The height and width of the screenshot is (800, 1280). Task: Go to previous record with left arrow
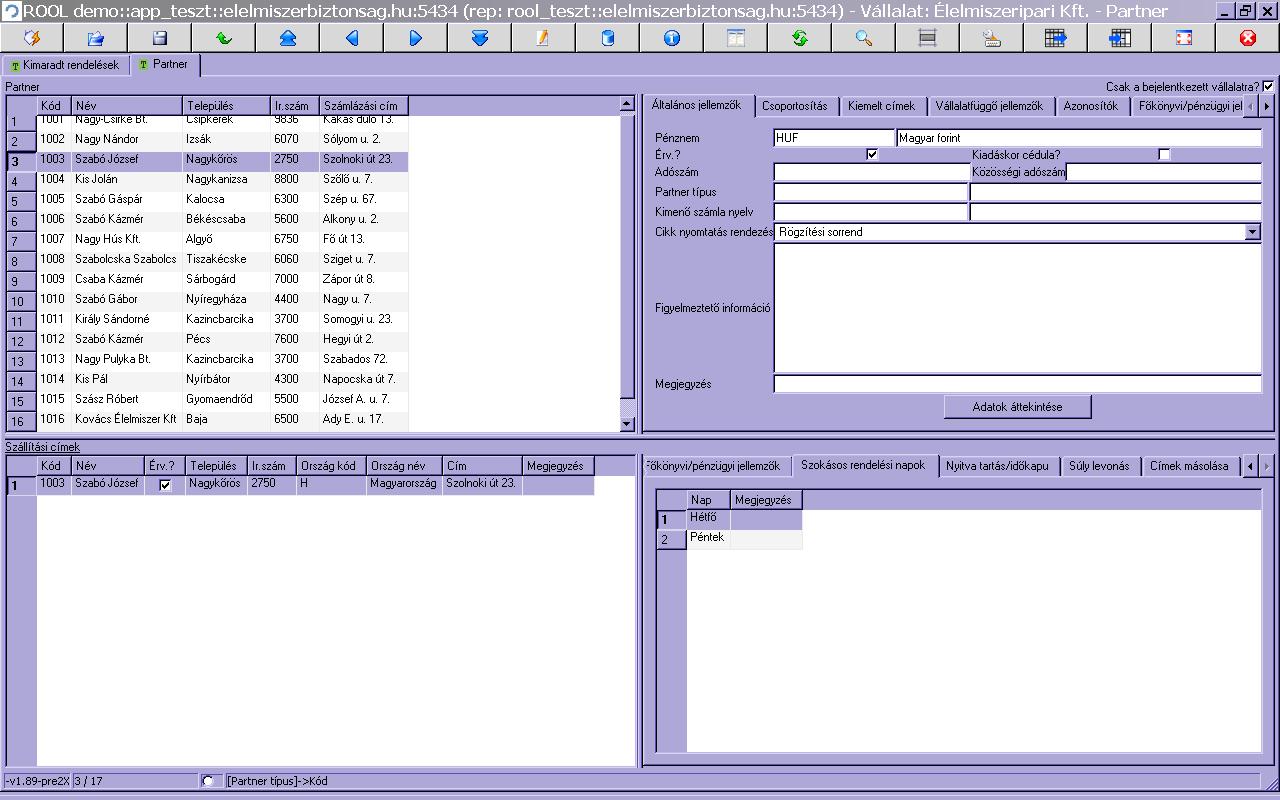[352, 38]
